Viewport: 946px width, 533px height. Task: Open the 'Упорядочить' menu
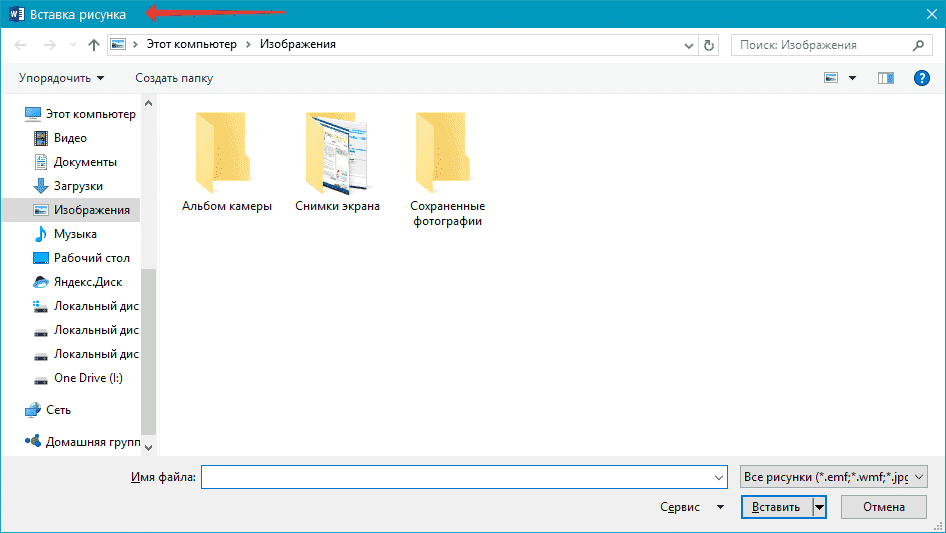[x=61, y=78]
